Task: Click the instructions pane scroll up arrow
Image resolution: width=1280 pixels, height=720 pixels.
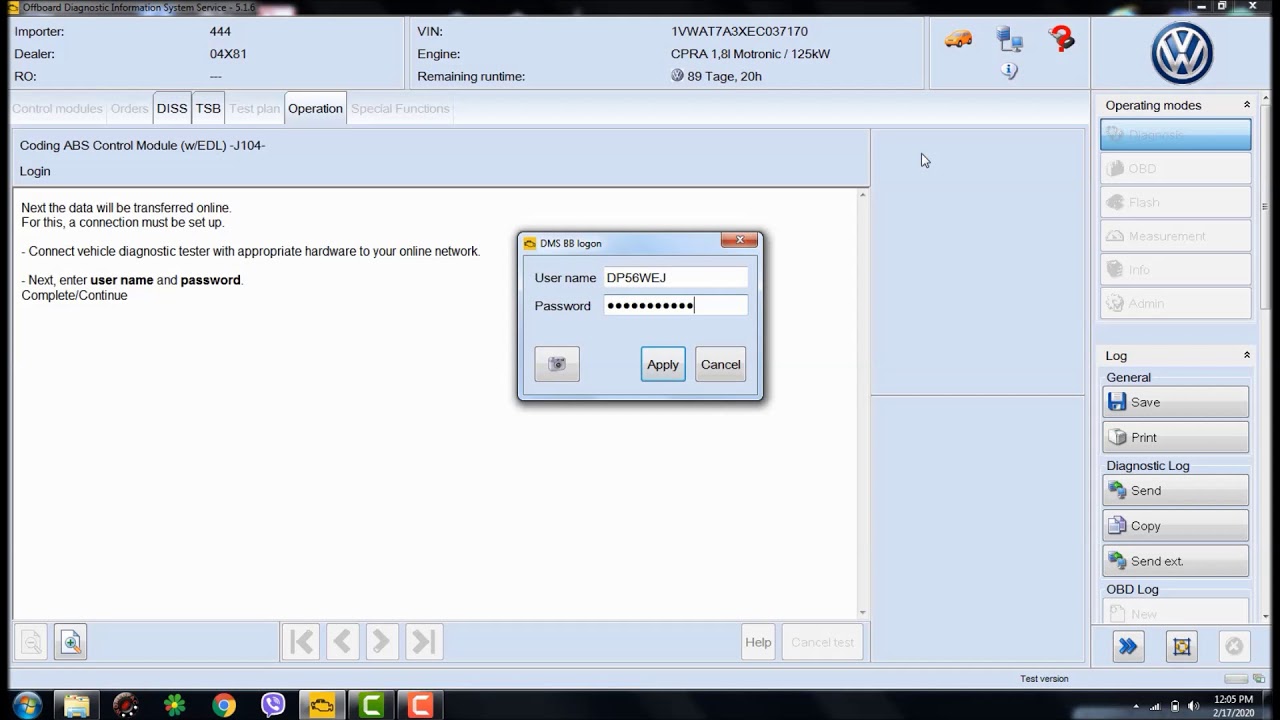Action: tap(862, 195)
